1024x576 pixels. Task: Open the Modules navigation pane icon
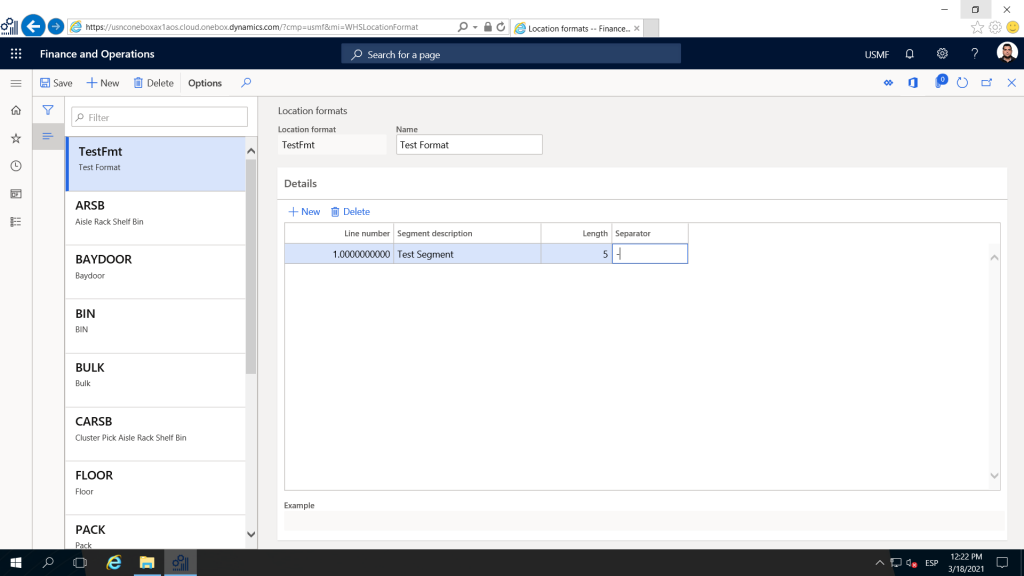15,221
